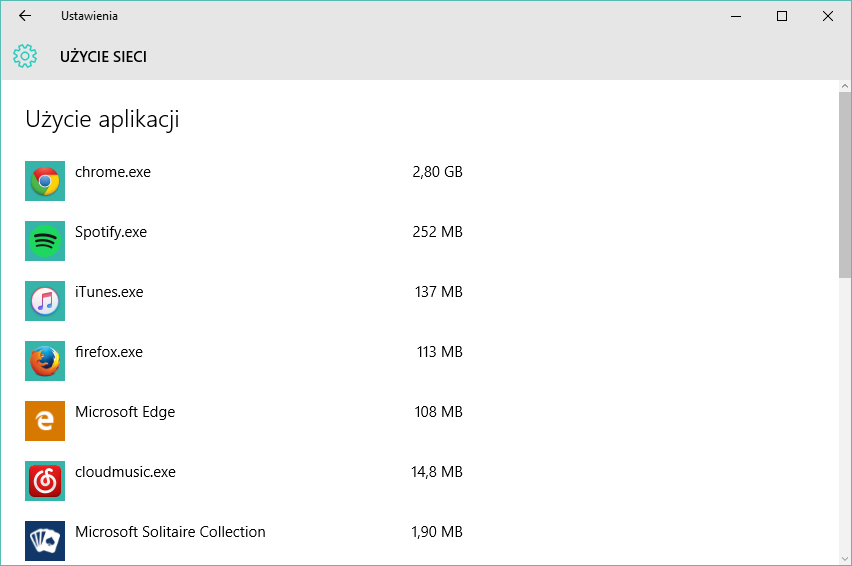This screenshot has width=852, height=566.
Task: Select the iTunes.exe label
Action: coord(109,292)
